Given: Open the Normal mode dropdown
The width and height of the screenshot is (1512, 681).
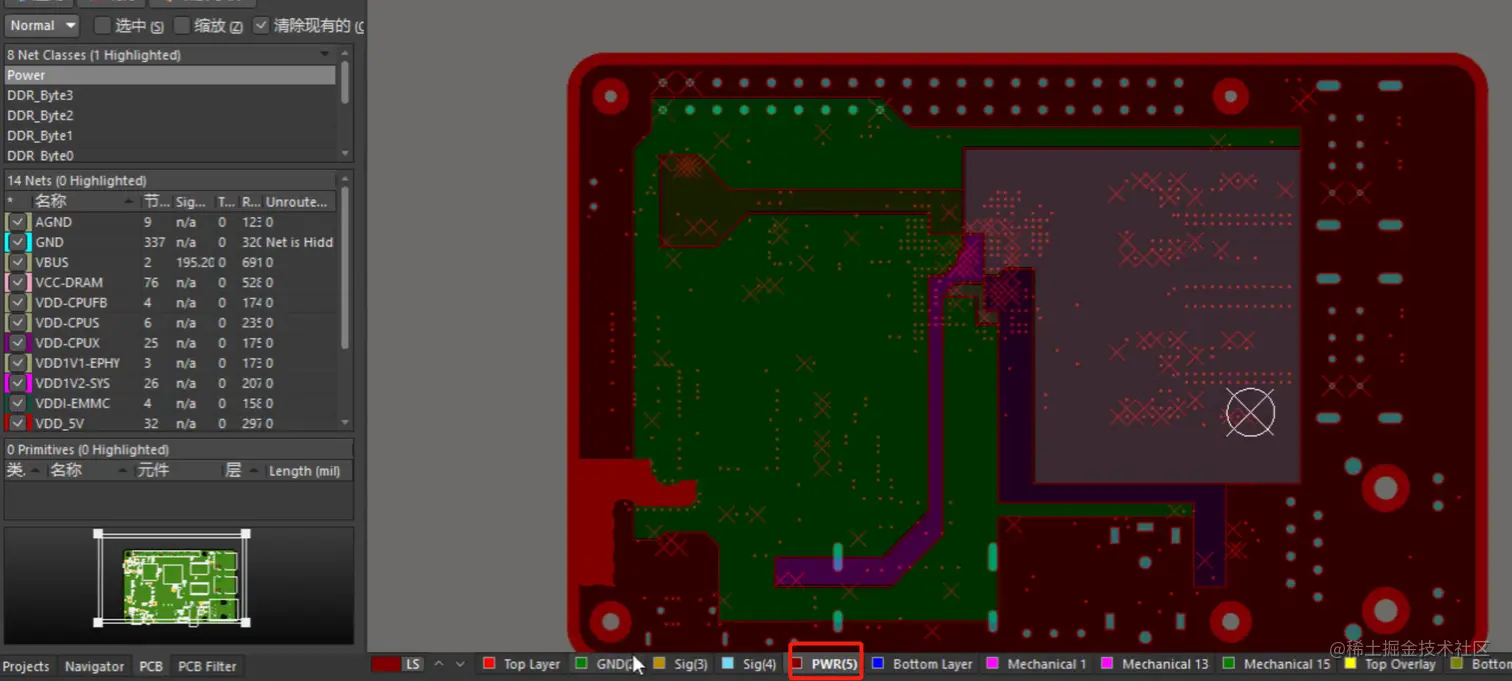Looking at the screenshot, I should [x=42, y=25].
